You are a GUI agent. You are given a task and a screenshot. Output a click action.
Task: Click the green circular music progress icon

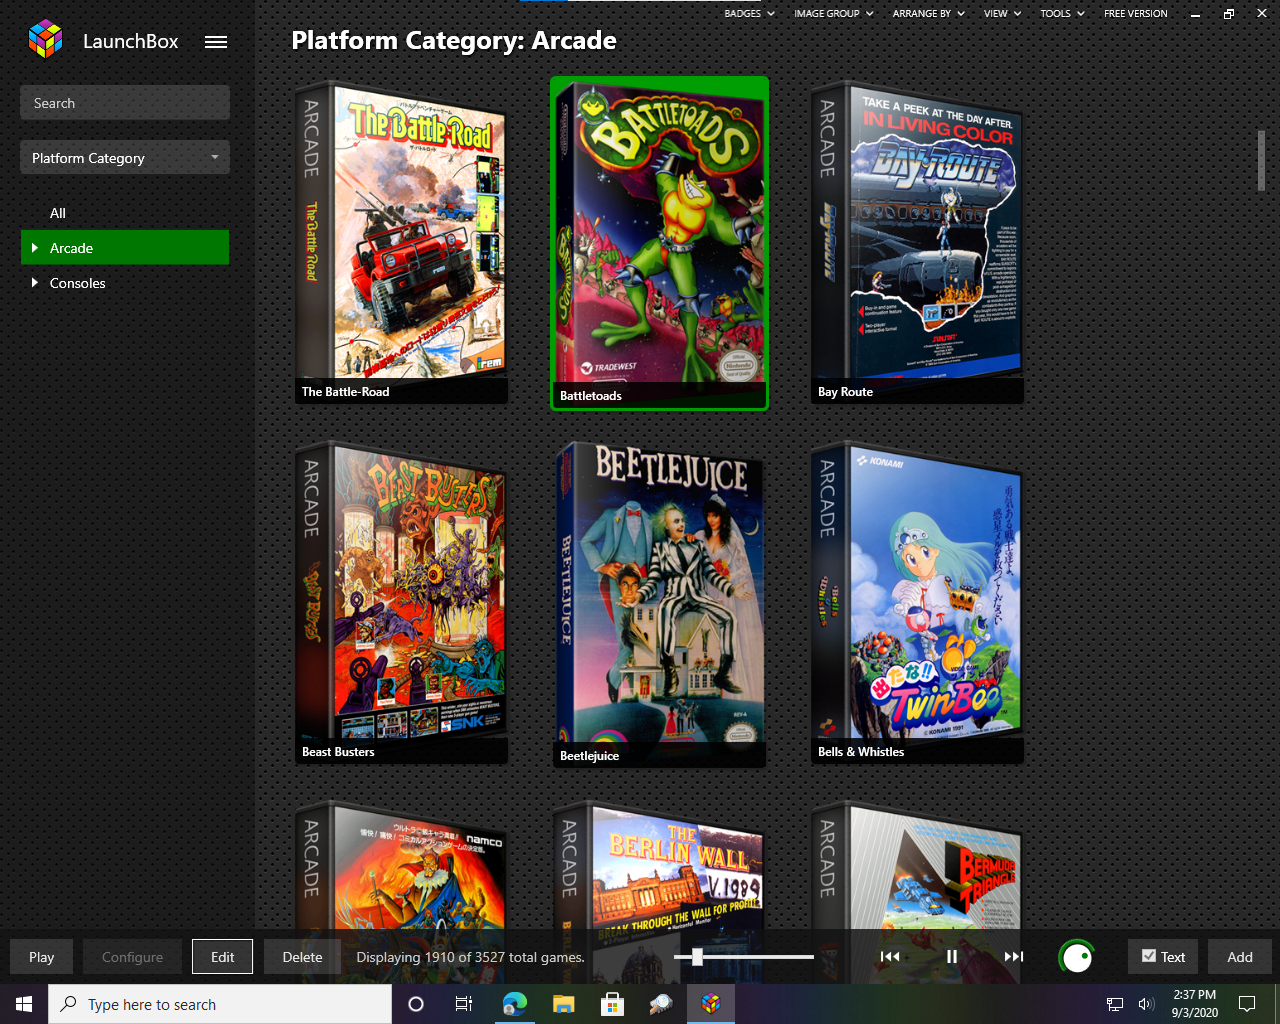coord(1077,957)
